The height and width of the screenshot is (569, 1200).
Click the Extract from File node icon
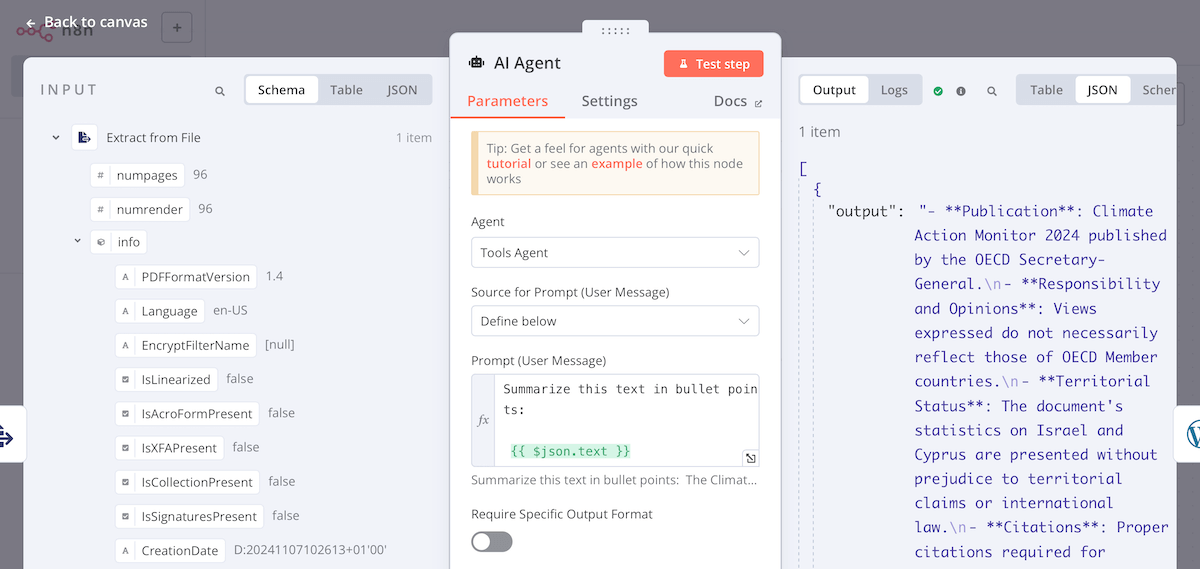tap(84, 138)
